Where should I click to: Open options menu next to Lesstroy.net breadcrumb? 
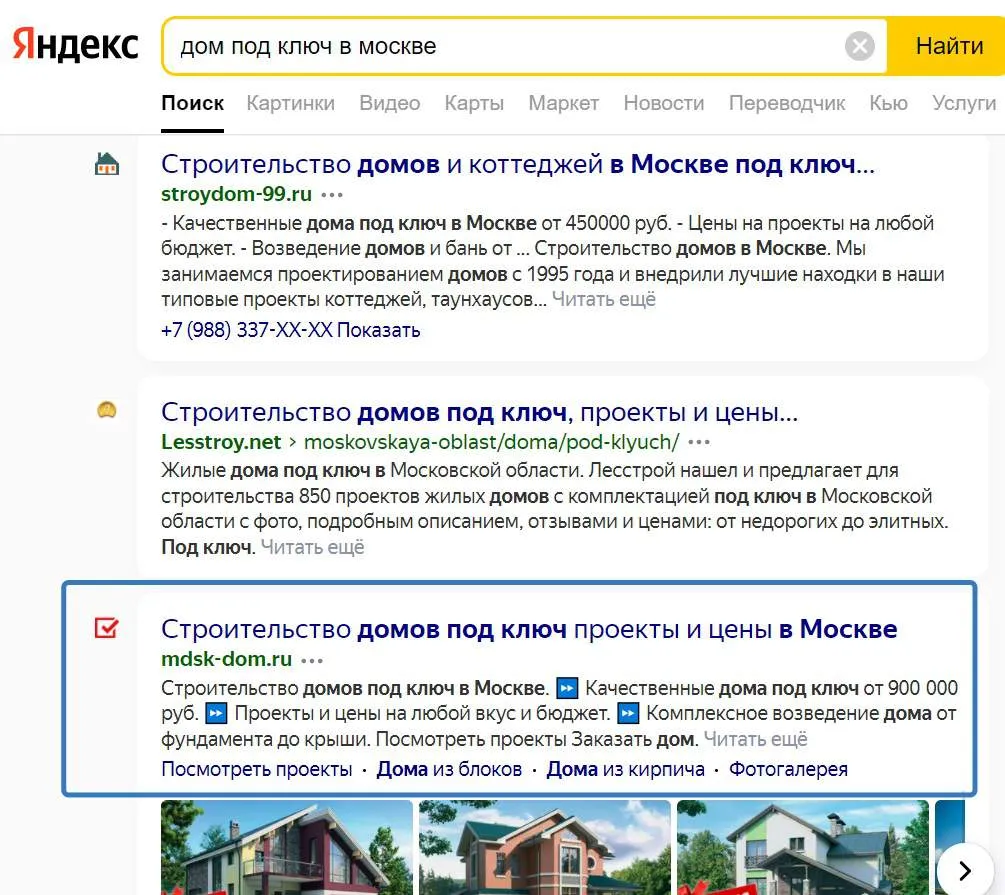pos(698,442)
